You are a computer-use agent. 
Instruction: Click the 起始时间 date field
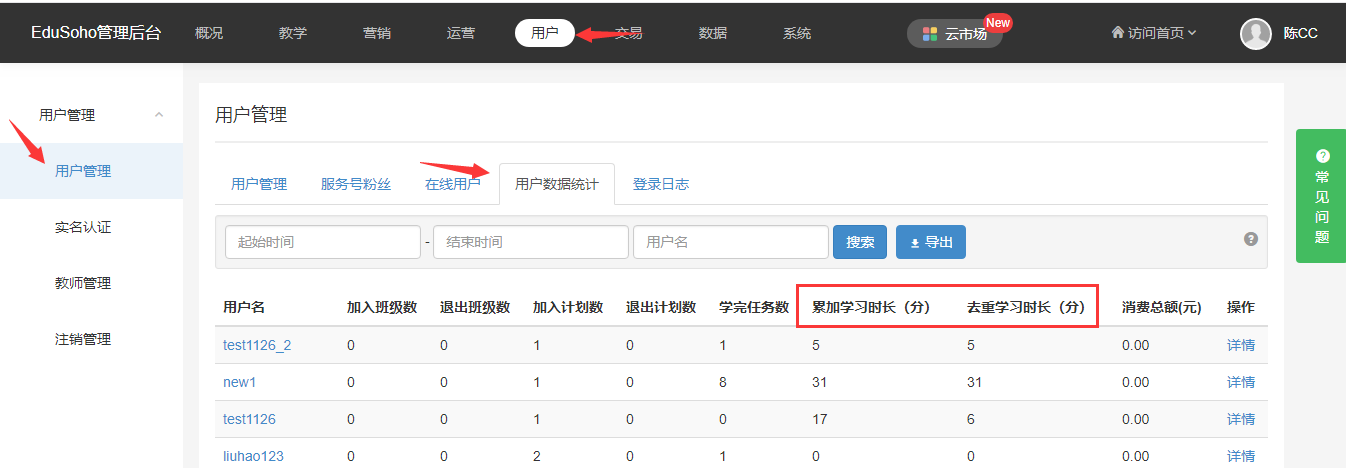click(x=323, y=242)
